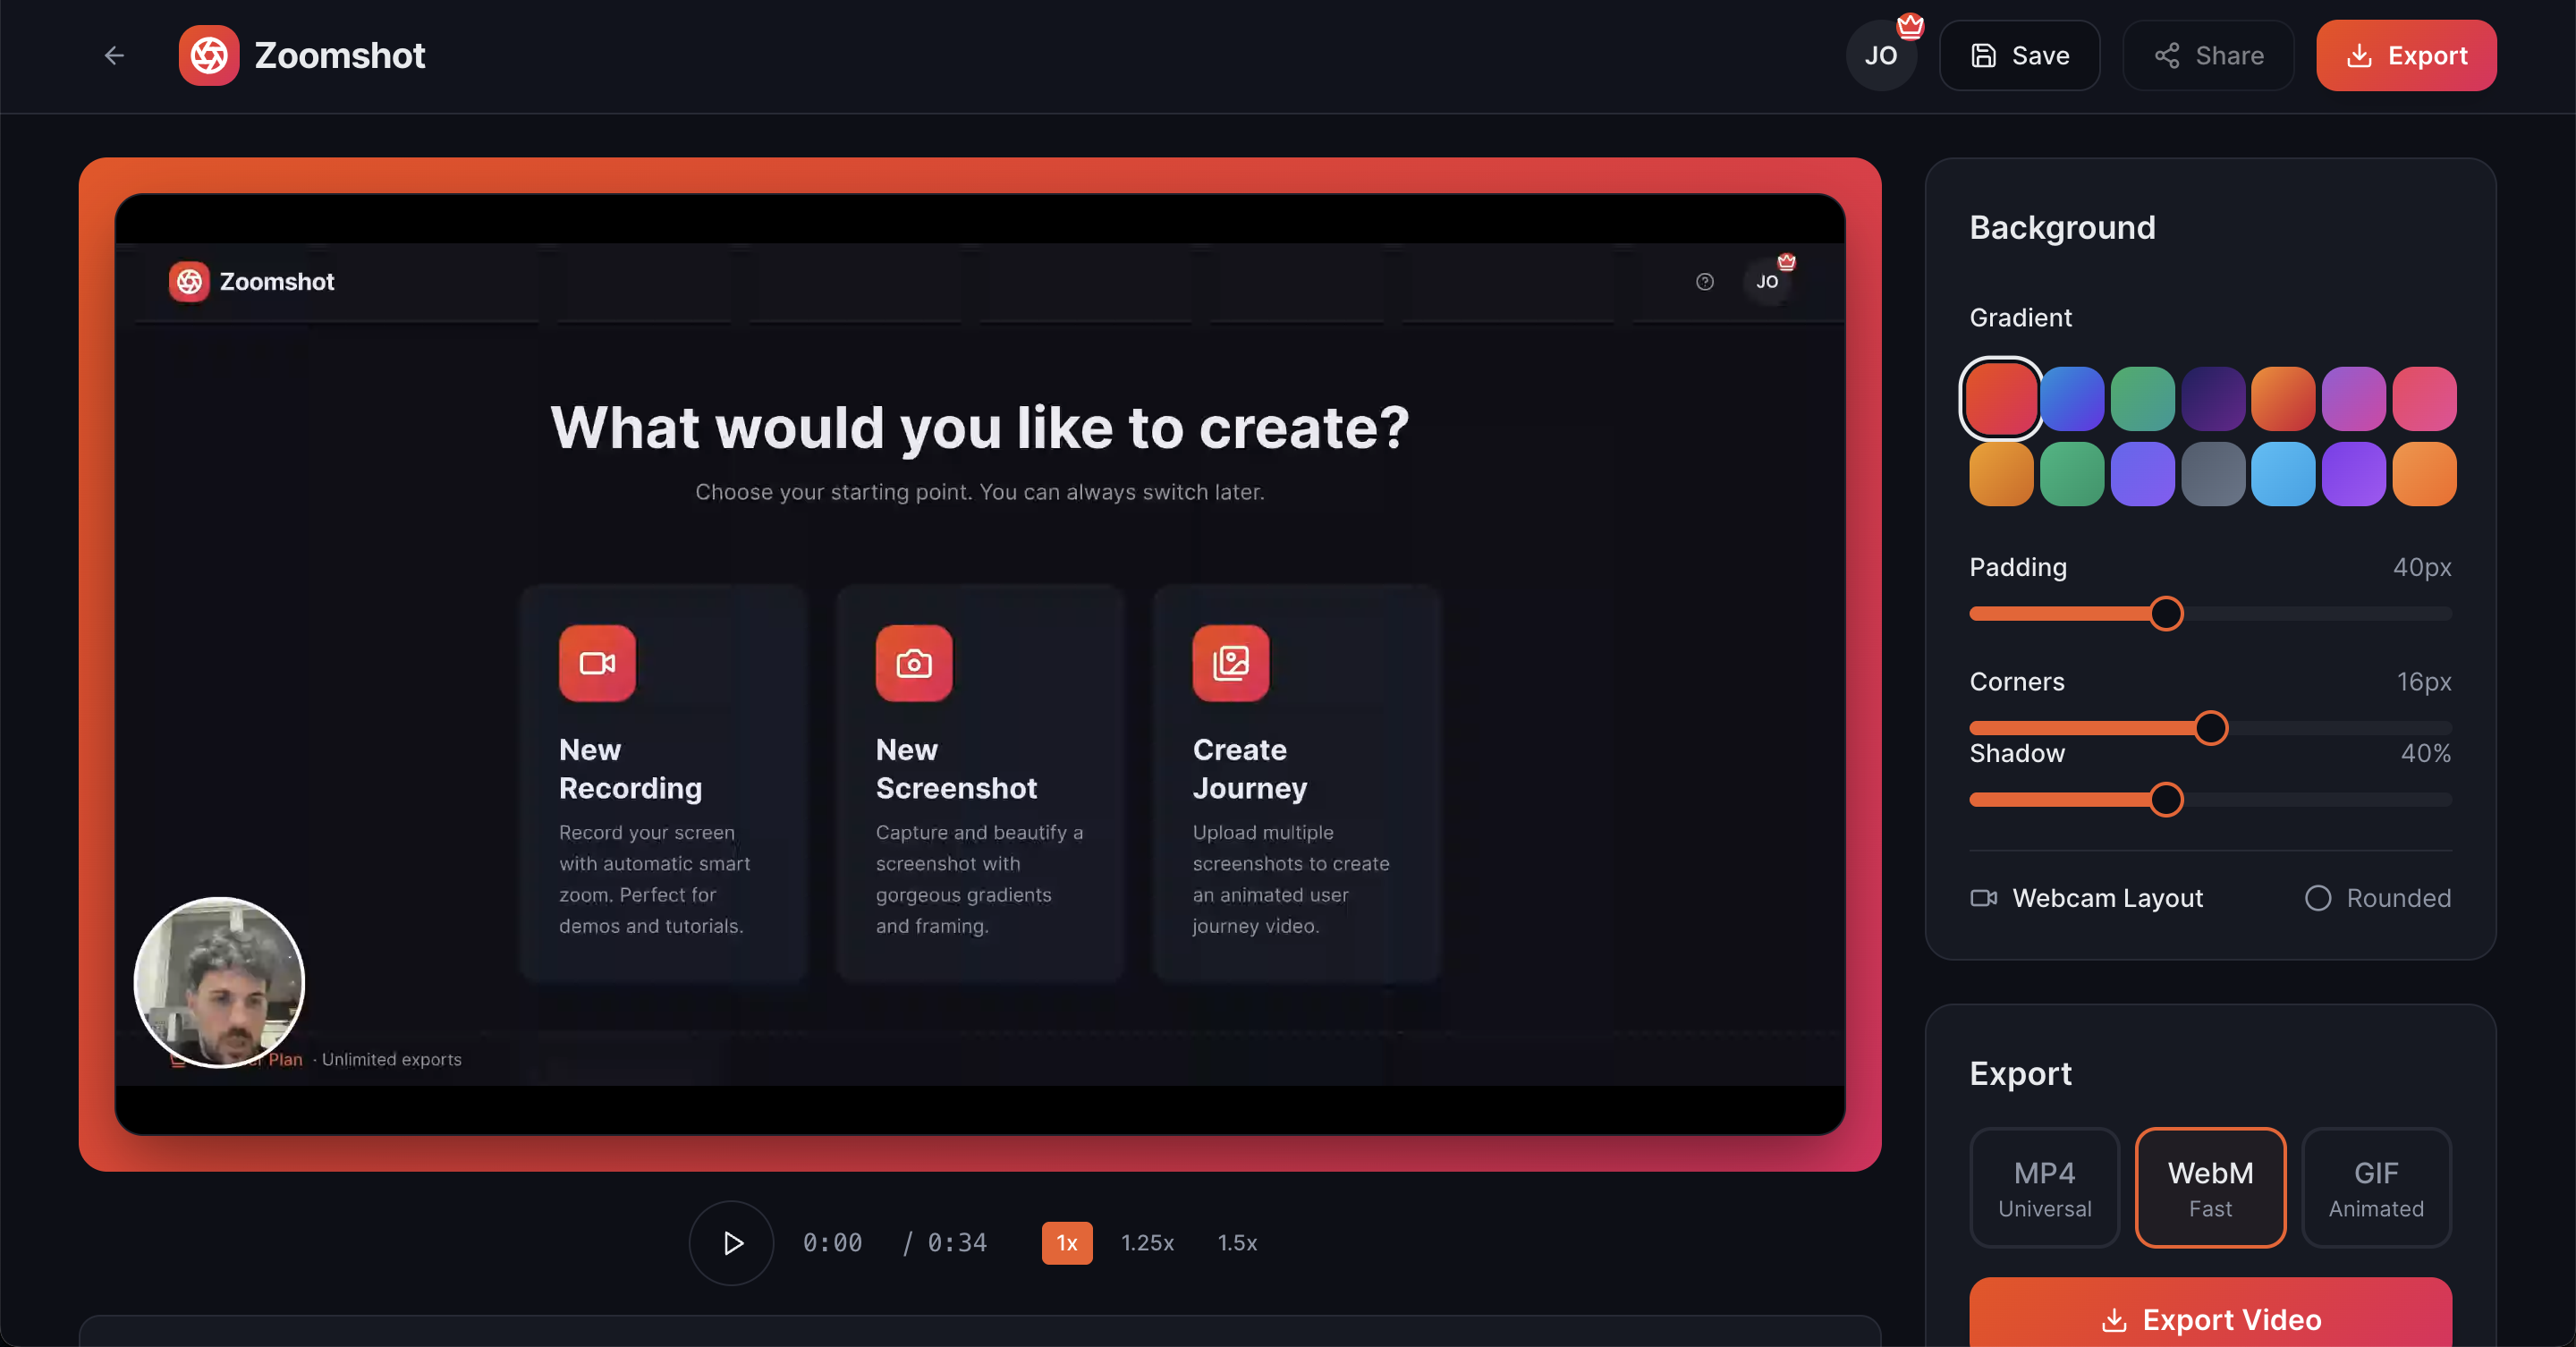The height and width of the screenshot is (1347, 2576).
Task: Set playback speed to 1.5x
Action: (x=1237, y=1243)
